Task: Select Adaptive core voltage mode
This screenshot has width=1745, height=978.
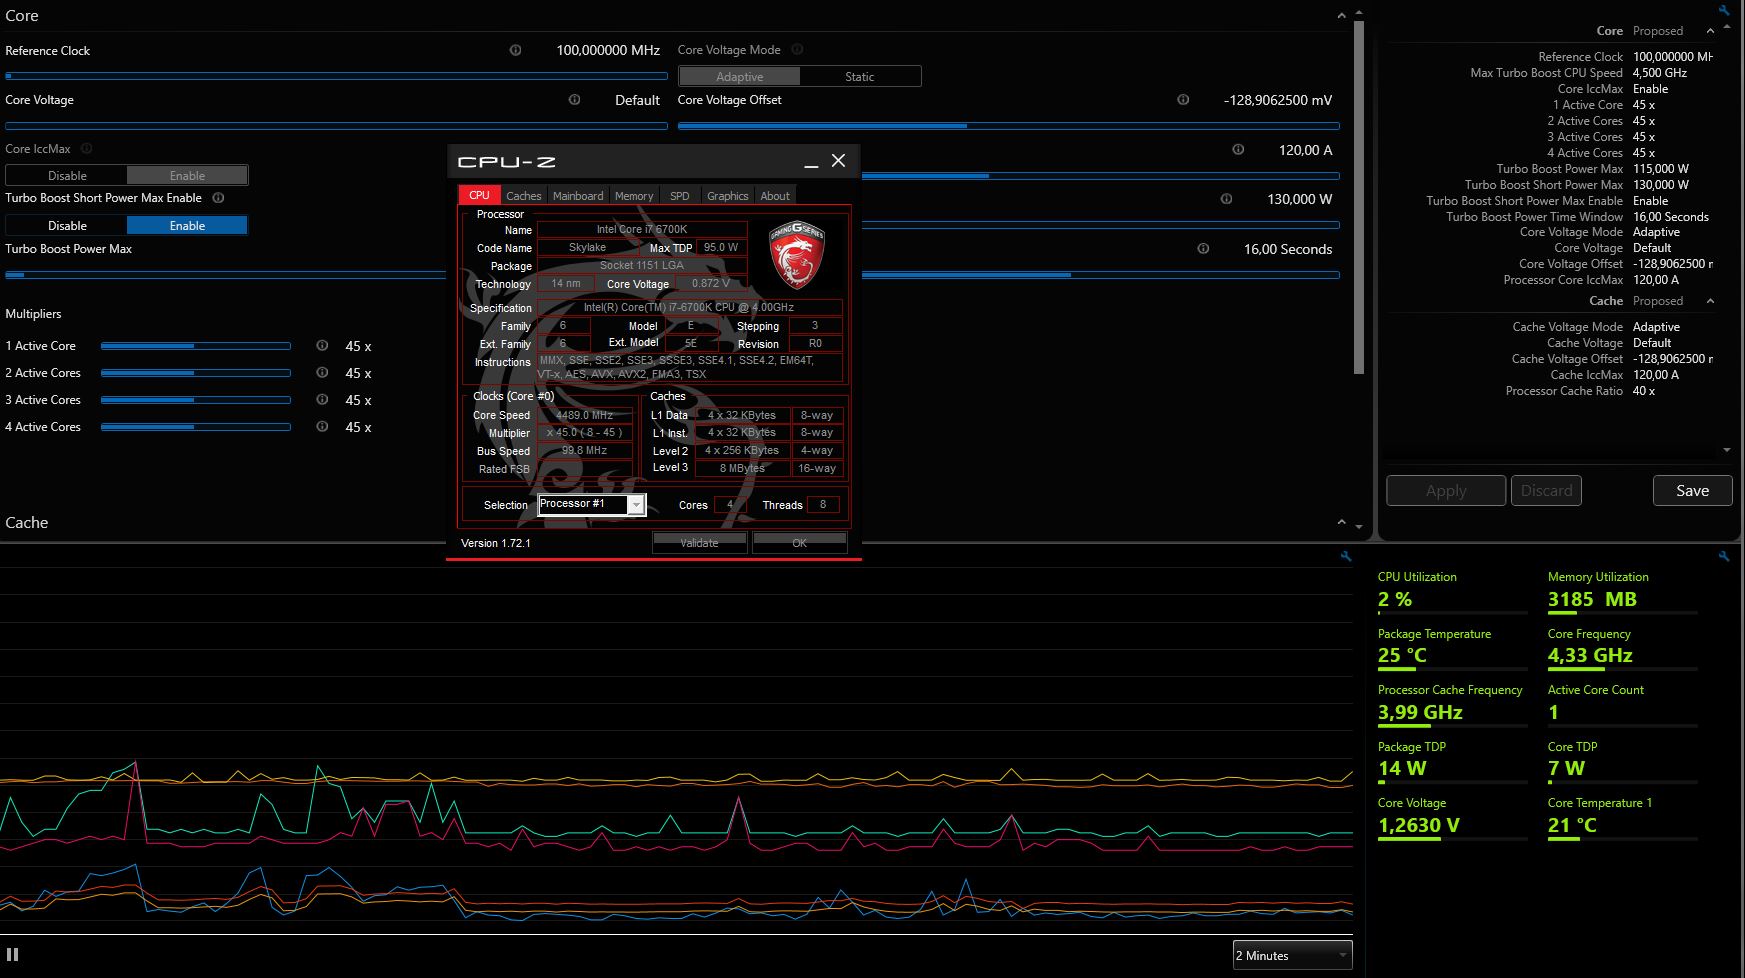Action: (x=740, y=77)
